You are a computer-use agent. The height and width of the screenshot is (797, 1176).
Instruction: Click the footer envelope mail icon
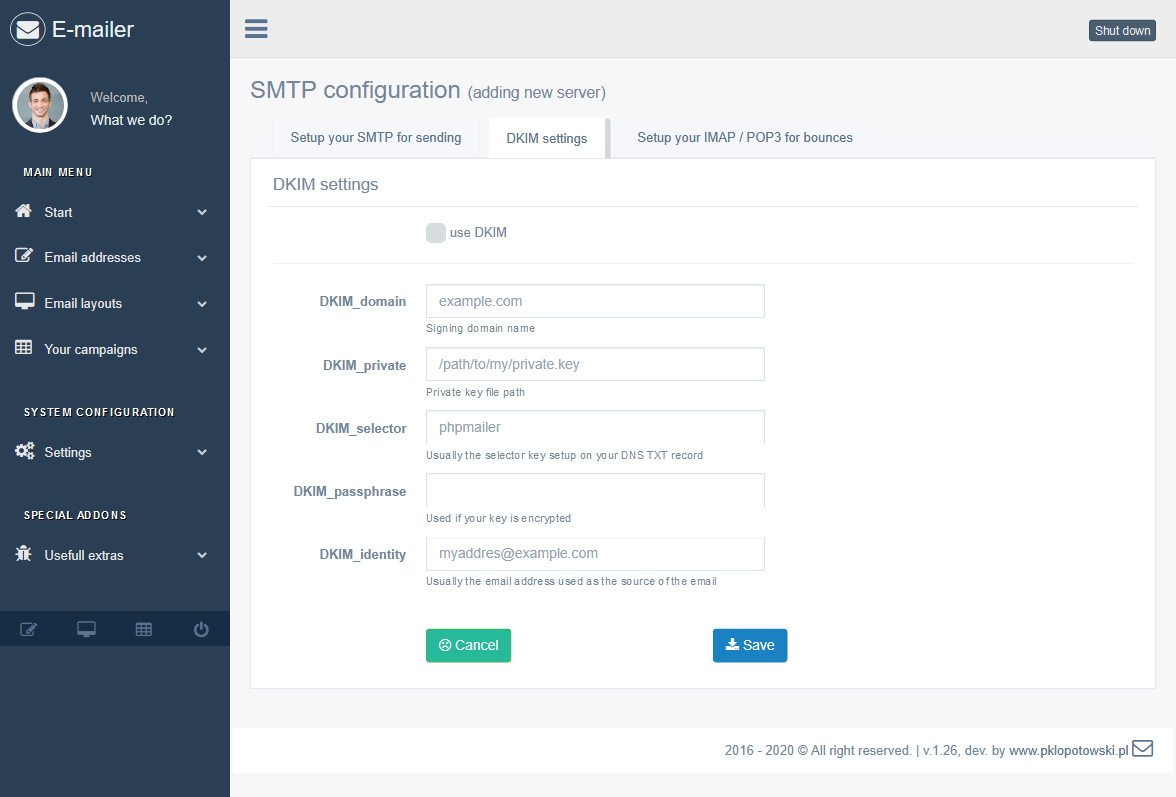point(1142,748)
